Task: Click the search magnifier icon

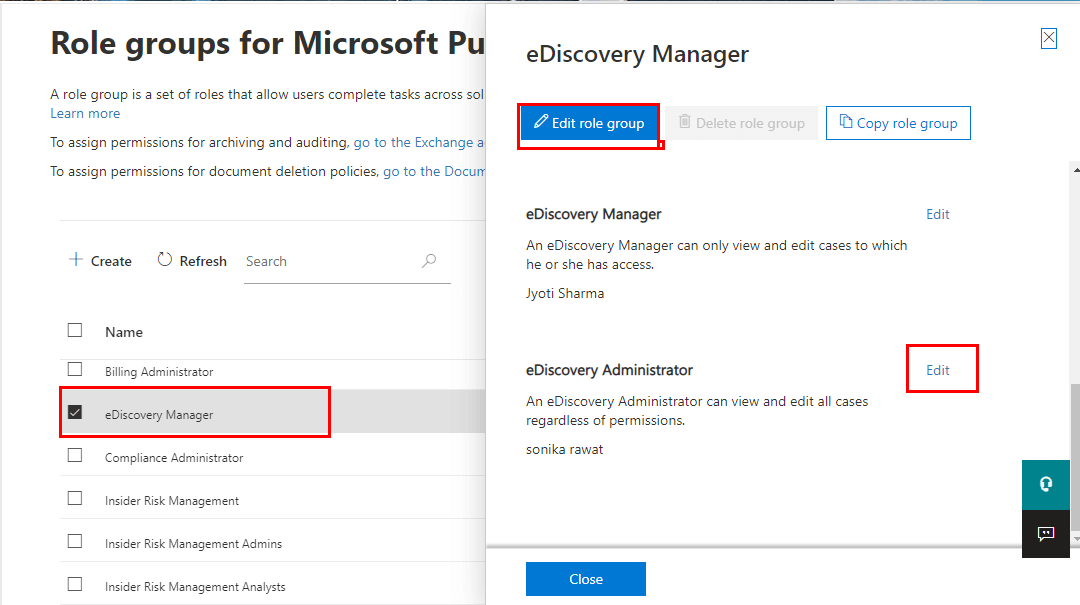Action: [429, 260]
